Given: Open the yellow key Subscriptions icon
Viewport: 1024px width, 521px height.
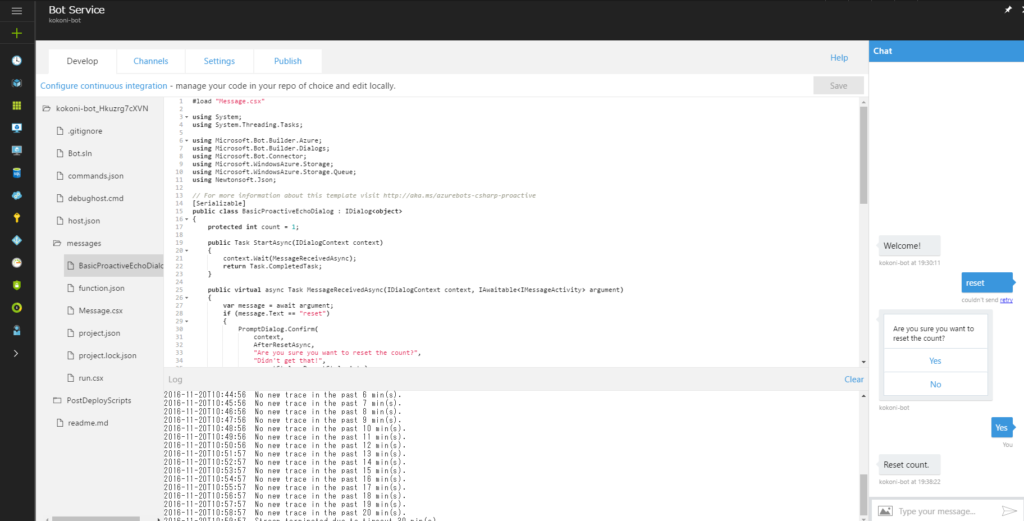Looking at the screenshot, I should [x=17, y=218].
